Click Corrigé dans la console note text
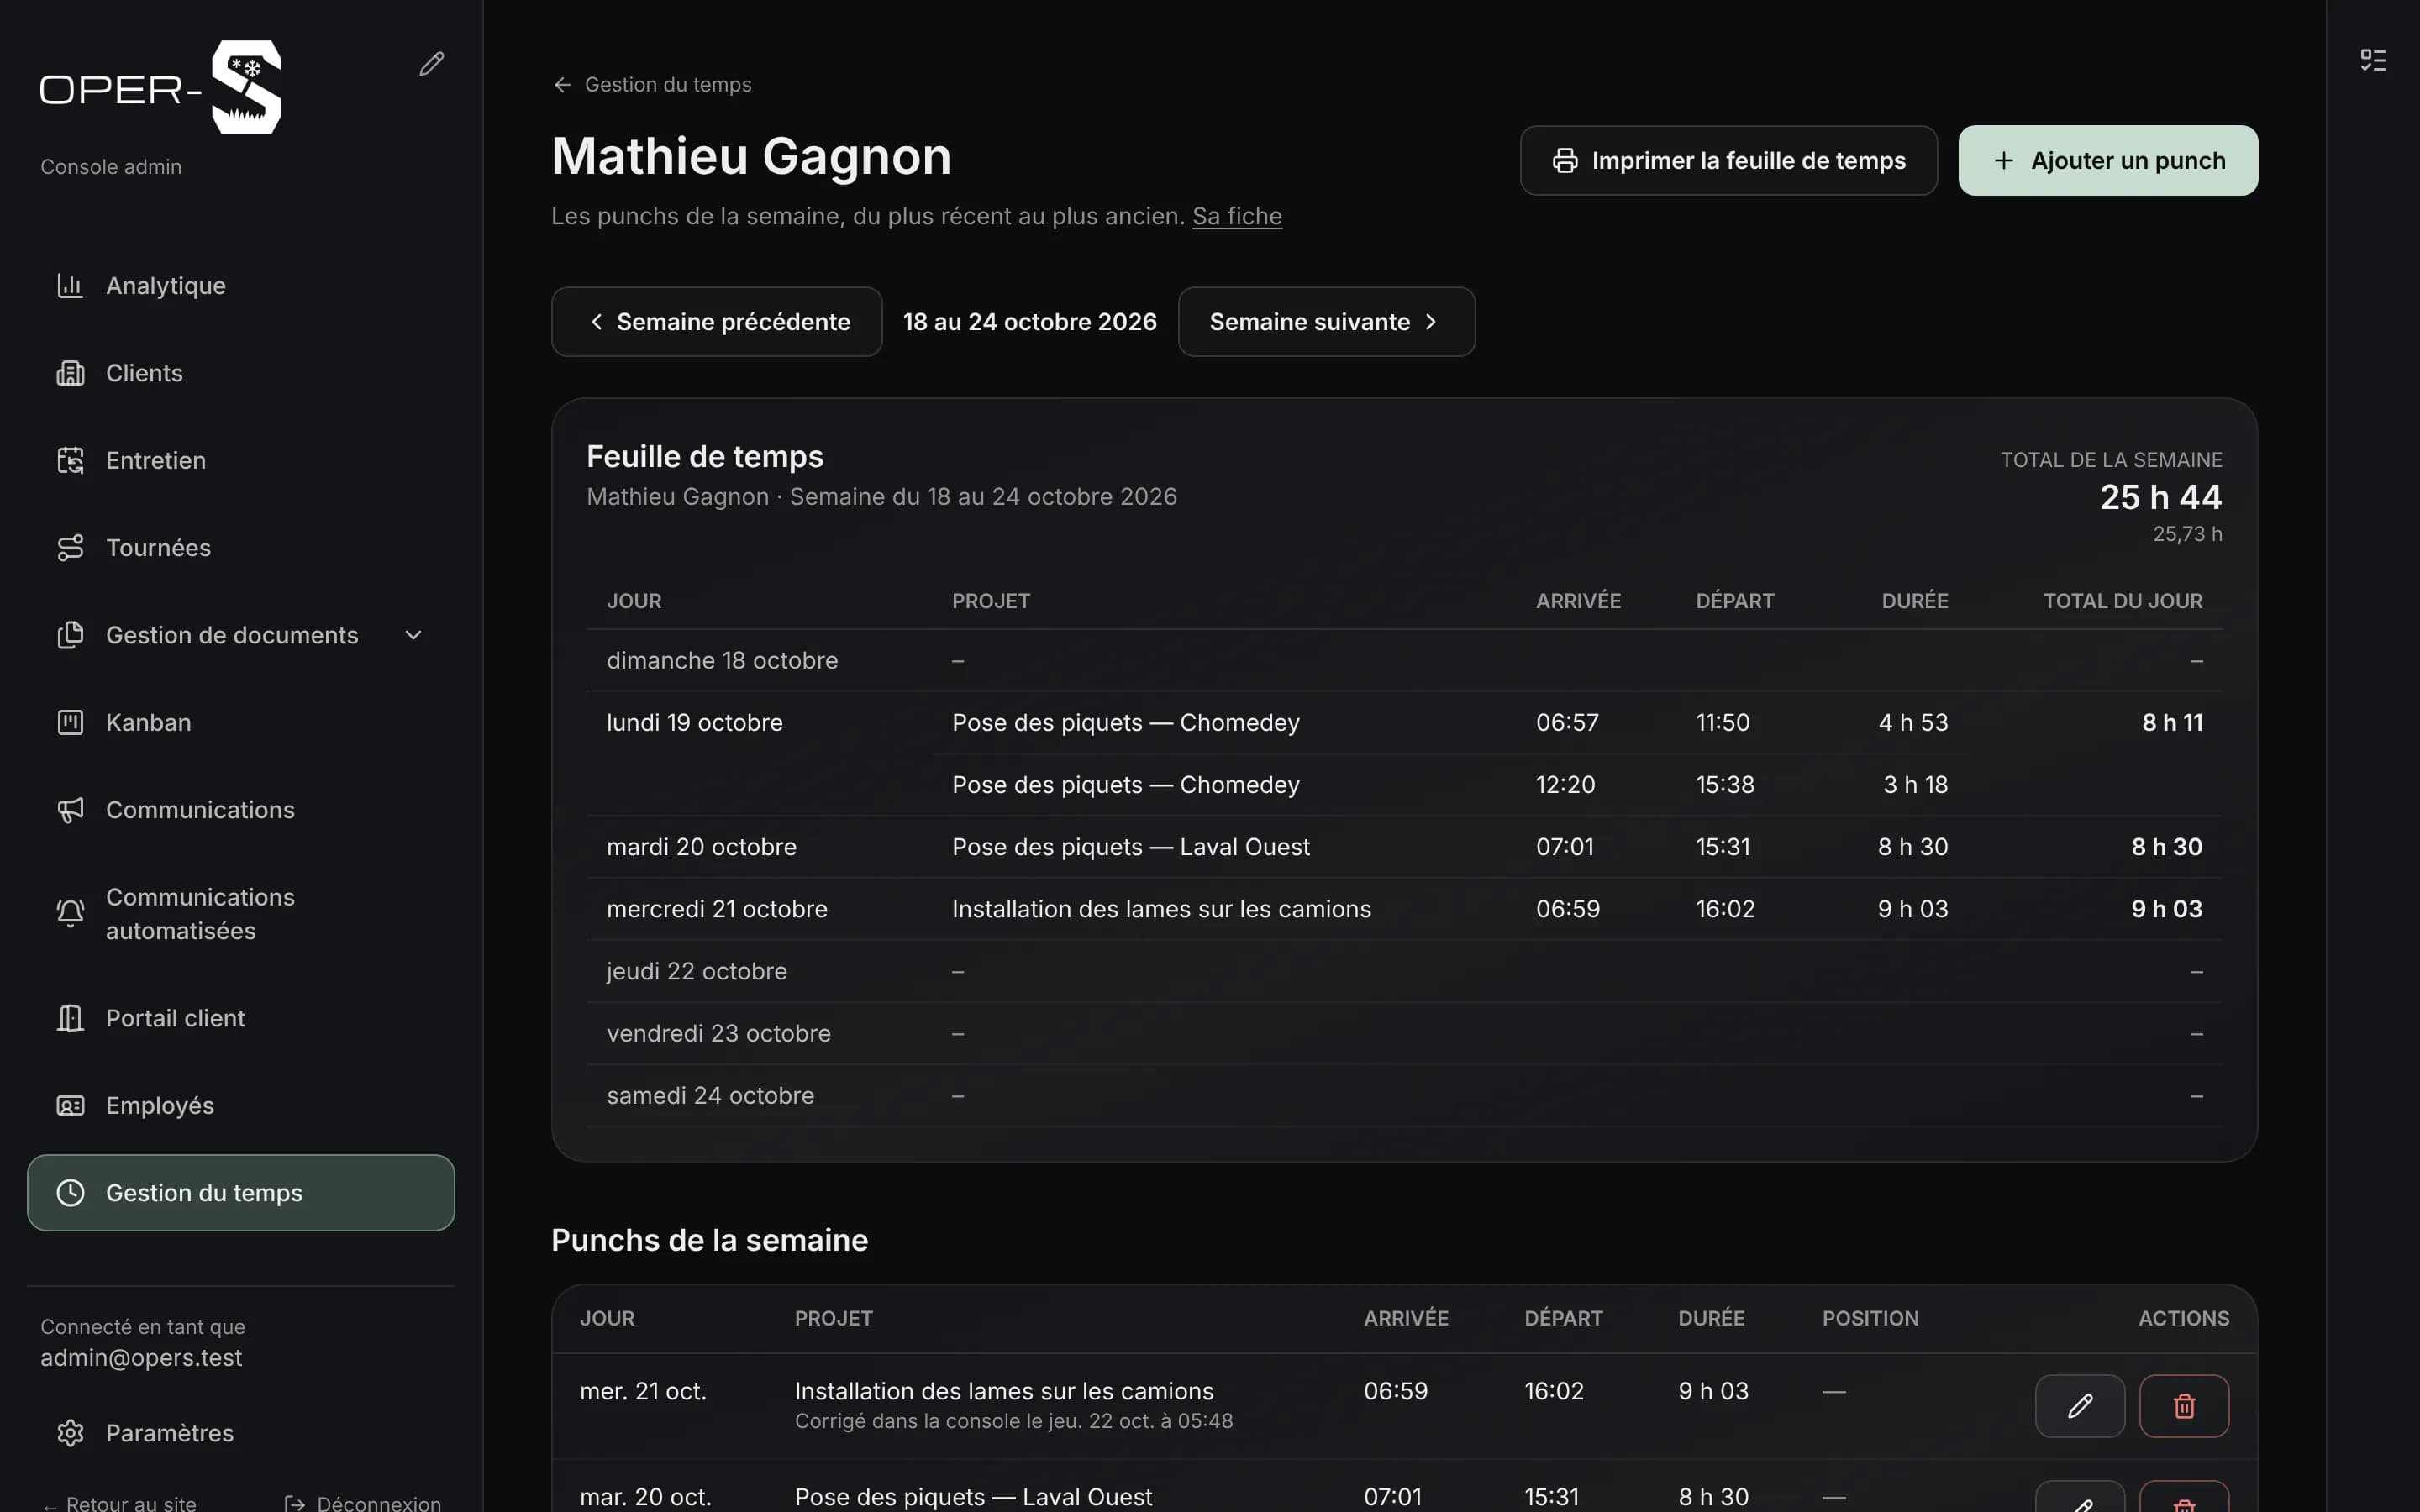The image size is (2420, 1512). point(1013,1421)
